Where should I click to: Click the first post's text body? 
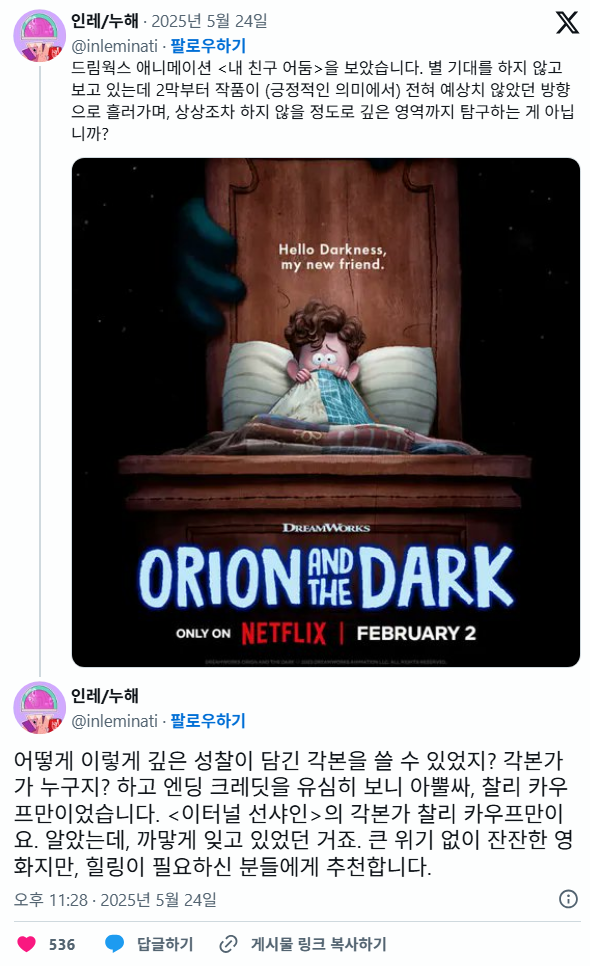coord(323,100)
